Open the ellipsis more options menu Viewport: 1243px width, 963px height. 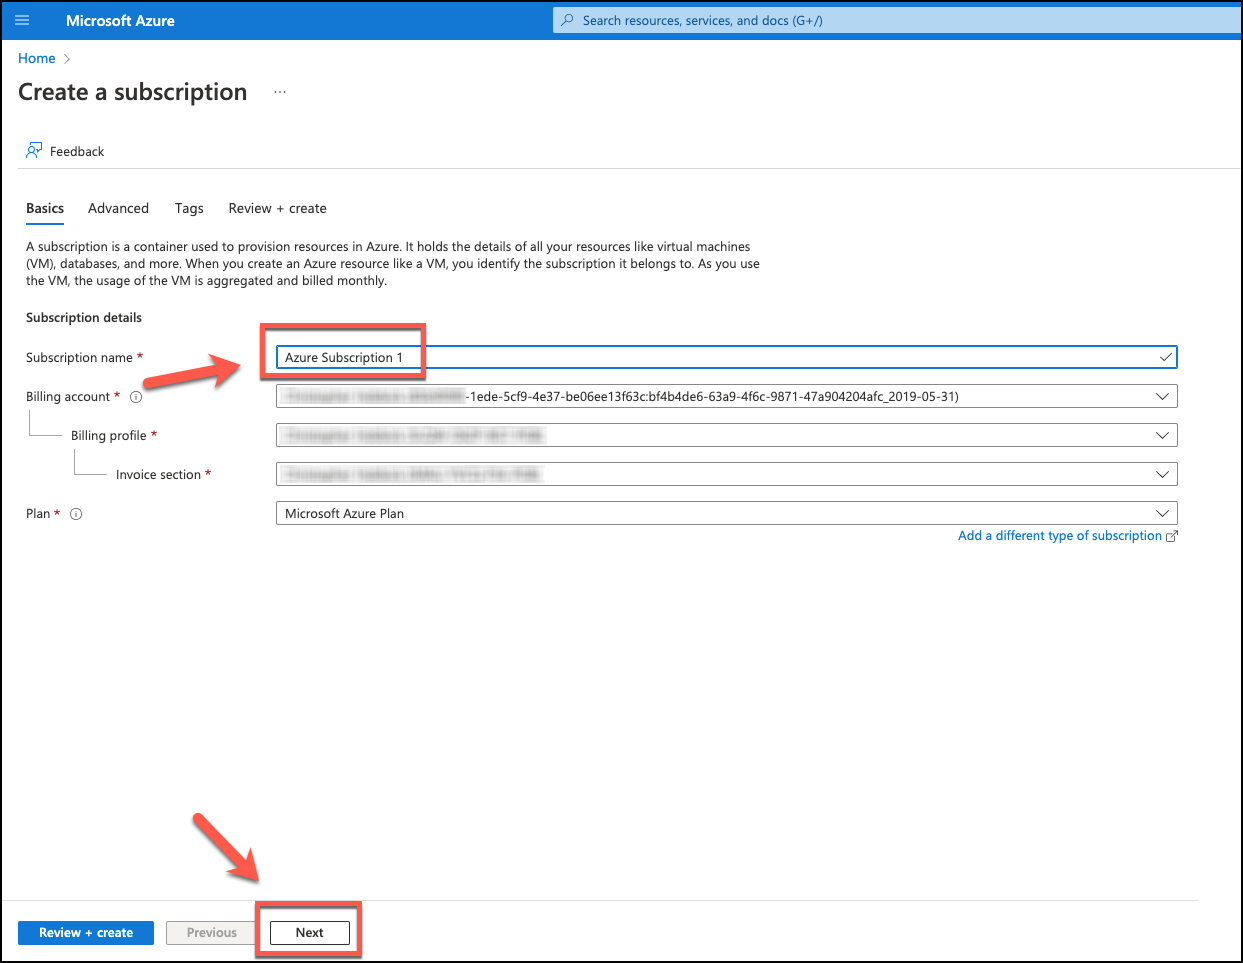pos(280,92)
